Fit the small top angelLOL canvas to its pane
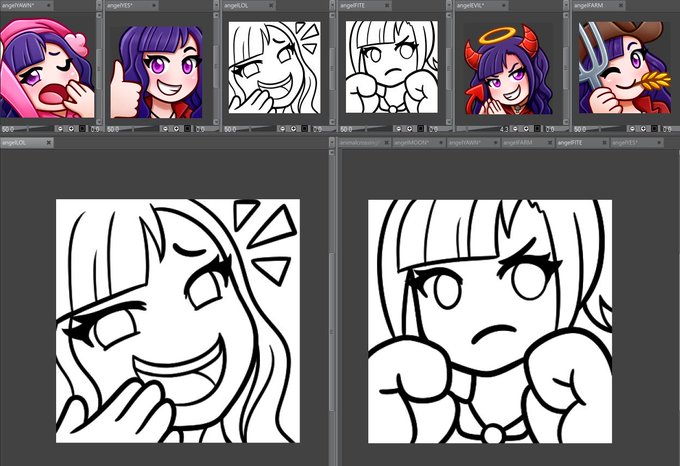The width and height of the screenshot is (680, 466). click(x=304, y=129)
